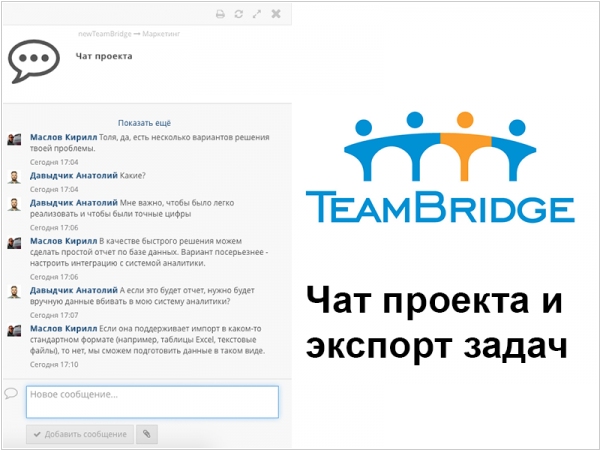Viewport: 600px width, 450px height.
Task: Open Маслов Кирилл profile in 17:04 message
Action: 64,137
